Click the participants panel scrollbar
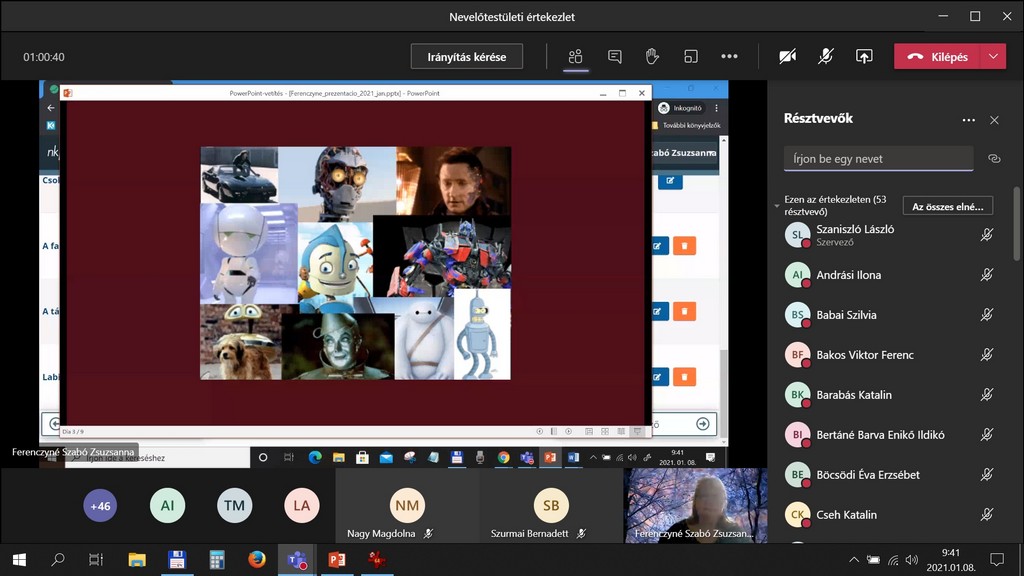The height and width of the screenshot is (576, 1024). point(1017,224)
